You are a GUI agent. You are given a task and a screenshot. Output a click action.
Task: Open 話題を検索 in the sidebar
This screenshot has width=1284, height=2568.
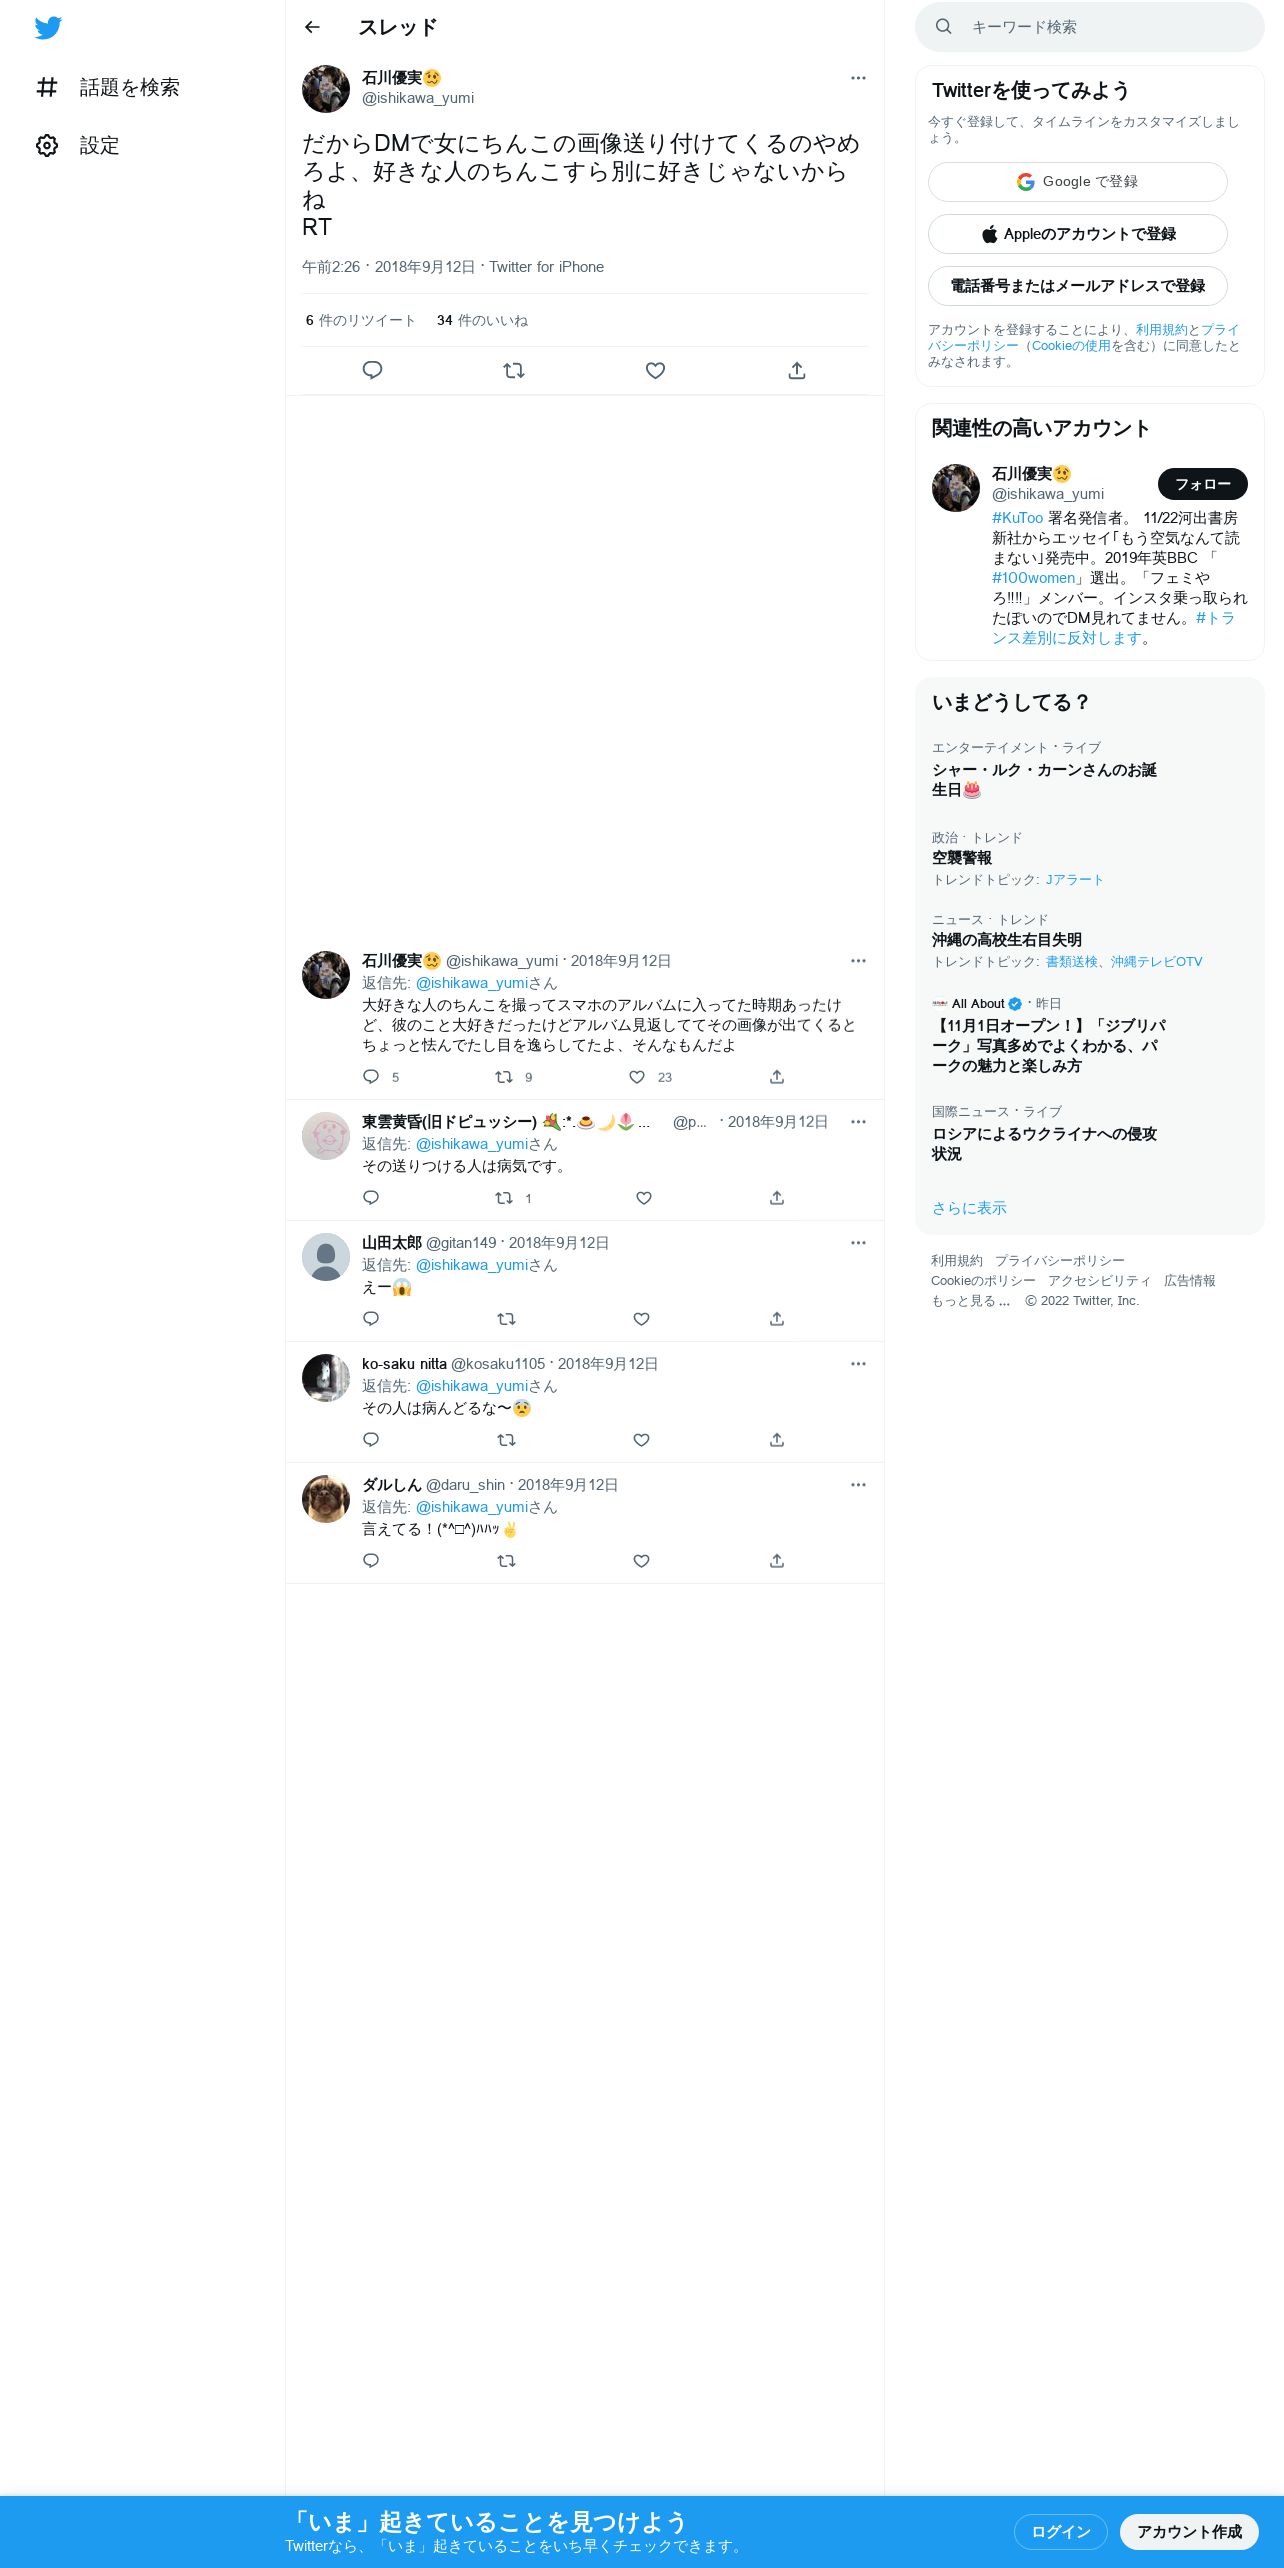[x=108, y=88]
